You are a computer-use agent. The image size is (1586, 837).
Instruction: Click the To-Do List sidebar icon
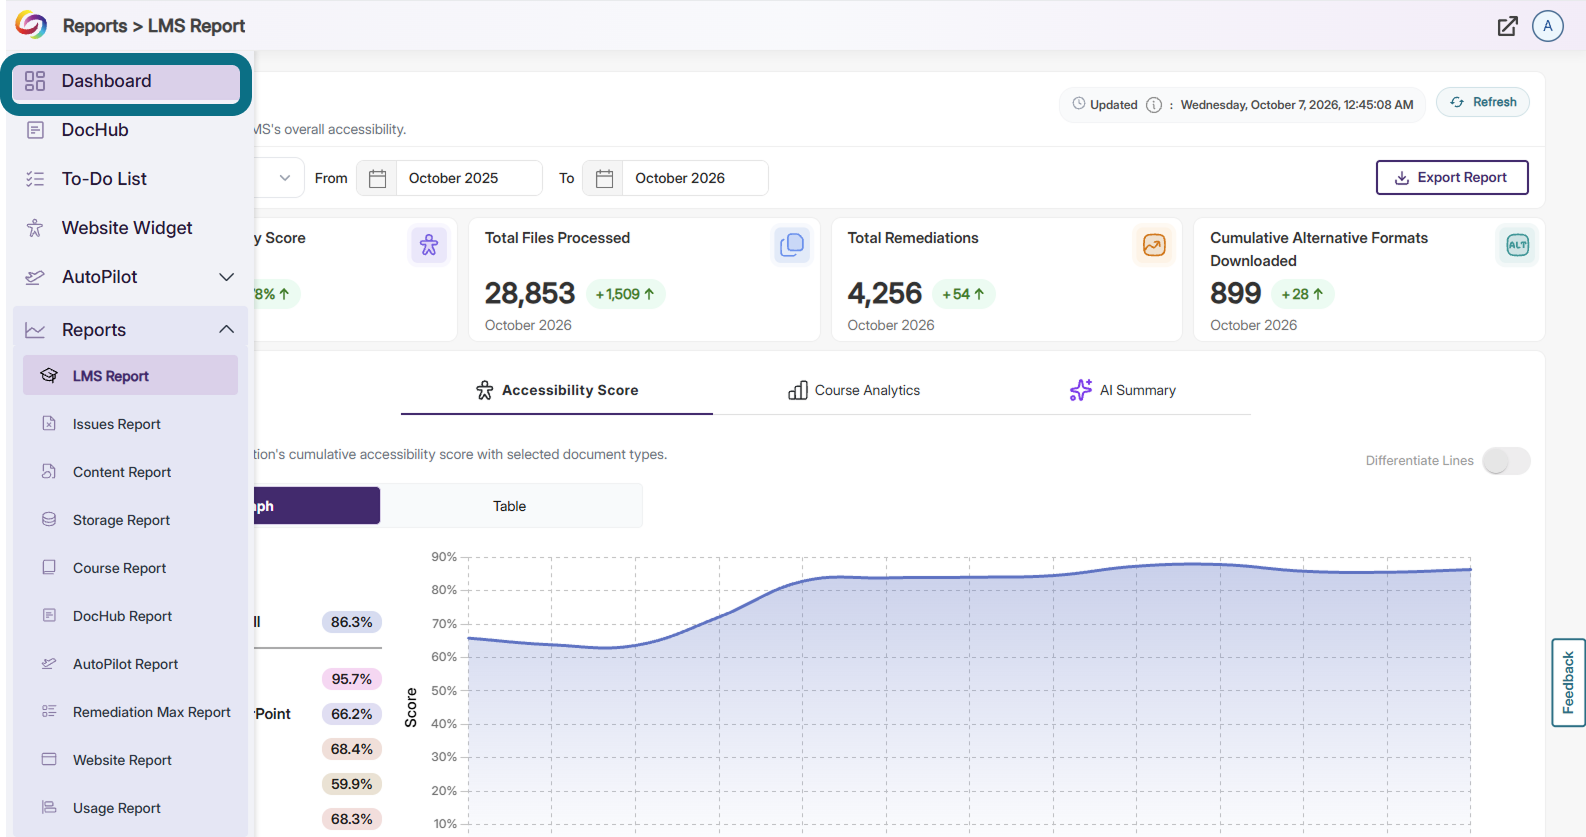tap(35, 179)
